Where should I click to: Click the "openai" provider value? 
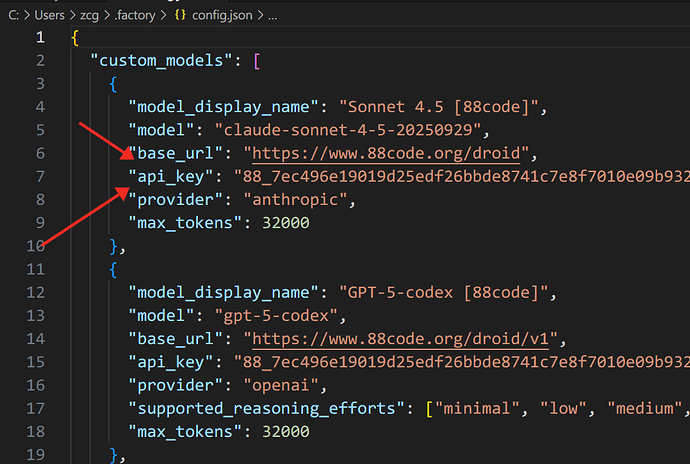[x=280, y=386]
